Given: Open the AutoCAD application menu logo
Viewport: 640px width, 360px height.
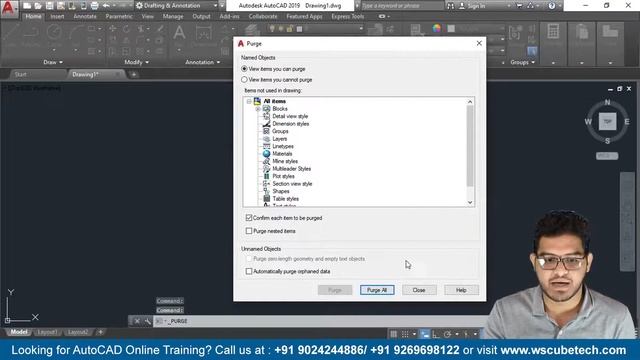Looking at the screenshot, I should tap(8, 8).
